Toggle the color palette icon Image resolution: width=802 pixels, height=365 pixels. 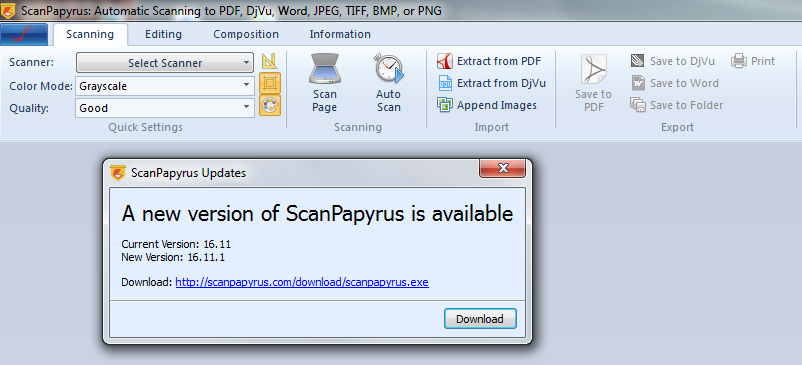[x=270, y=105]
